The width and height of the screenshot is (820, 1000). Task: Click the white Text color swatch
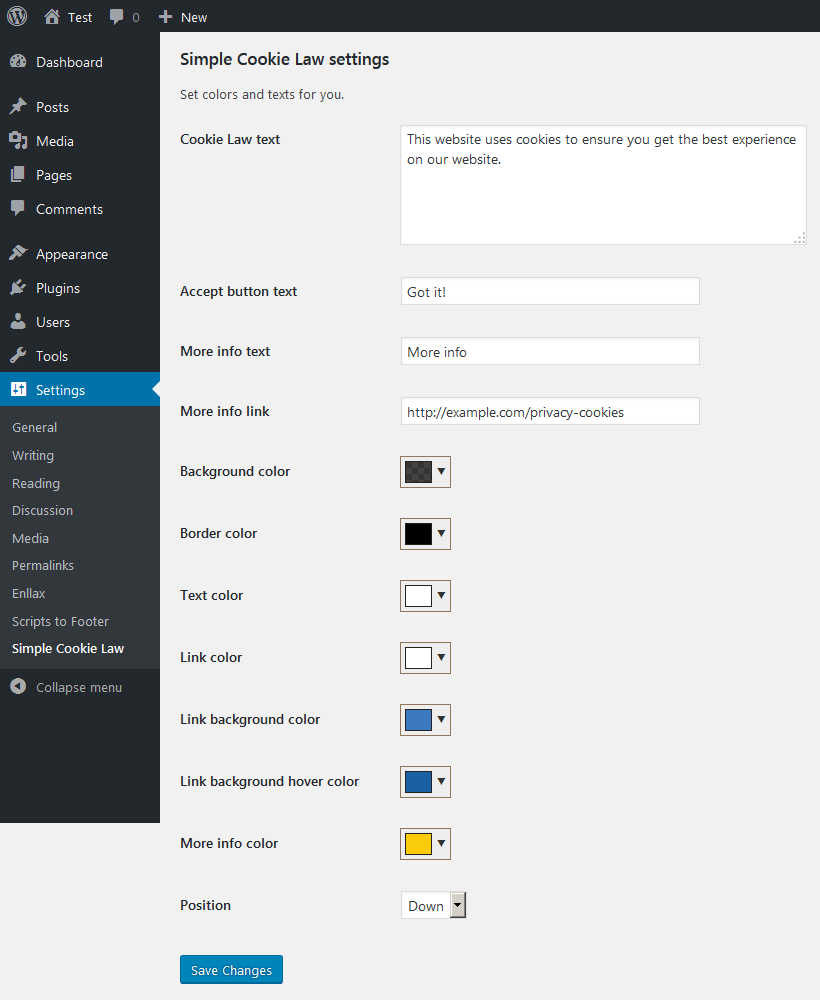point(418,596)
